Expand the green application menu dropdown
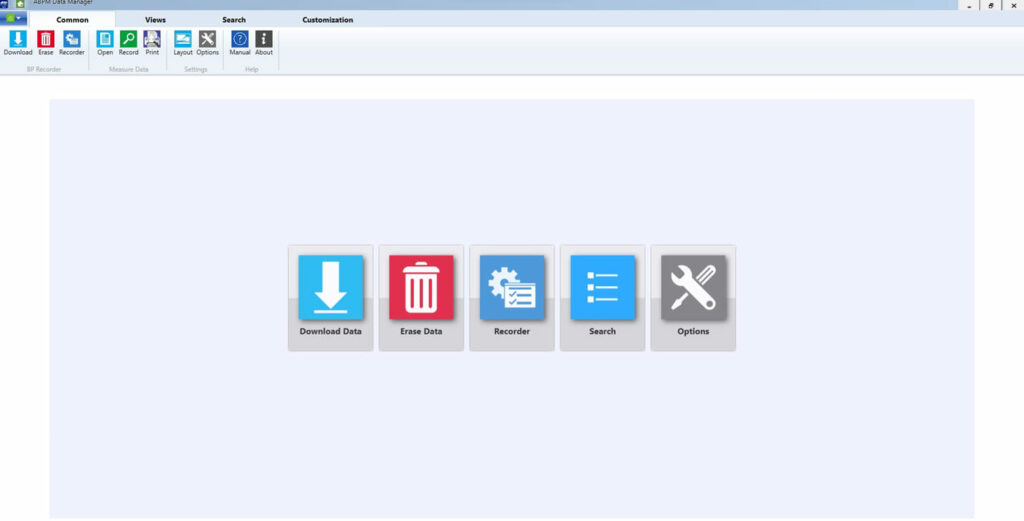 point(13,19)
